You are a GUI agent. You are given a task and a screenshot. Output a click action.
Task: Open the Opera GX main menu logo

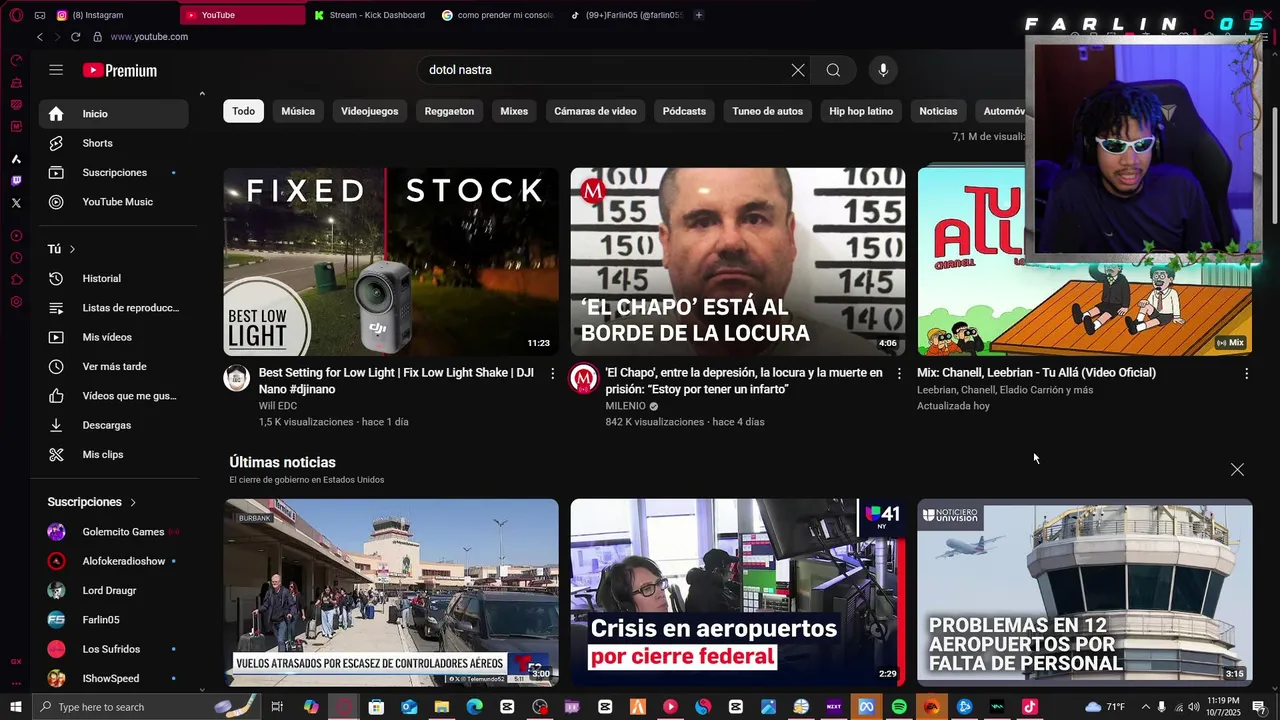16,15
